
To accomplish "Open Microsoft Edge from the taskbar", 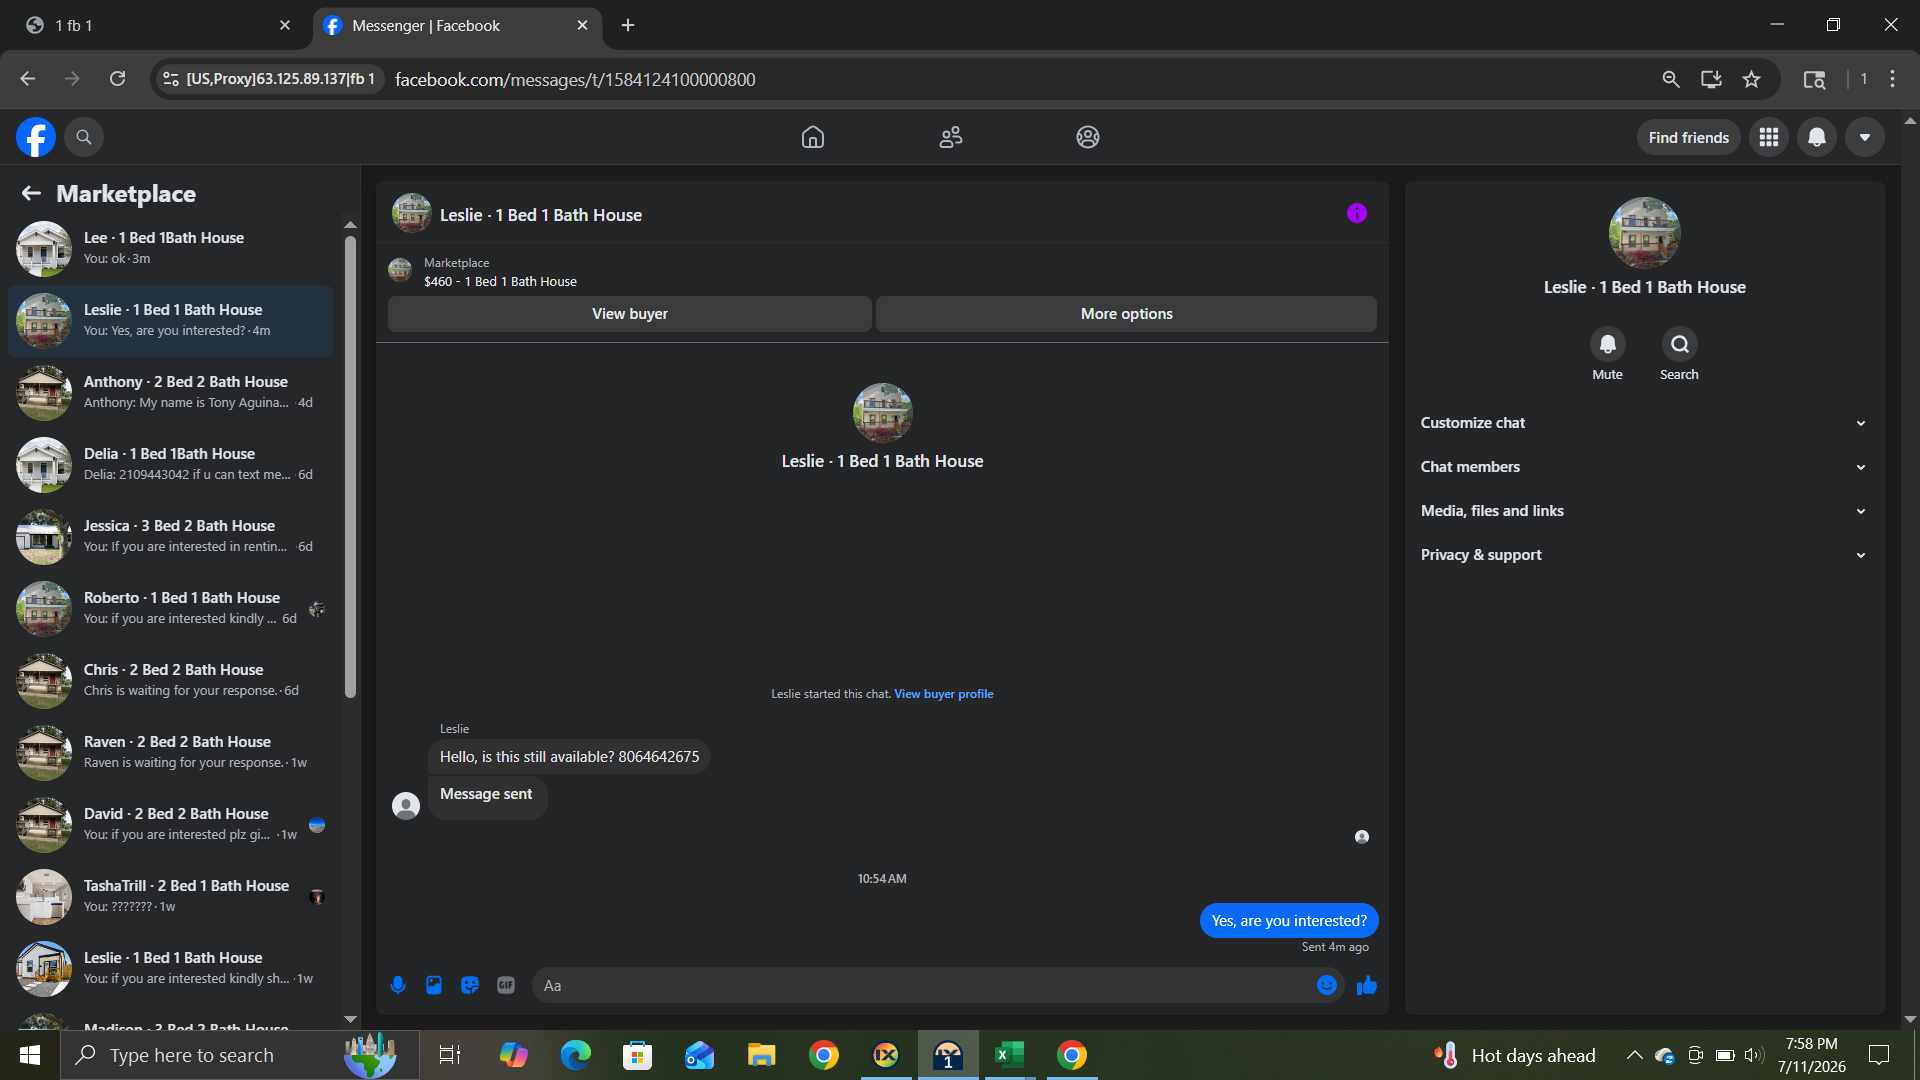I will 575,1055.
